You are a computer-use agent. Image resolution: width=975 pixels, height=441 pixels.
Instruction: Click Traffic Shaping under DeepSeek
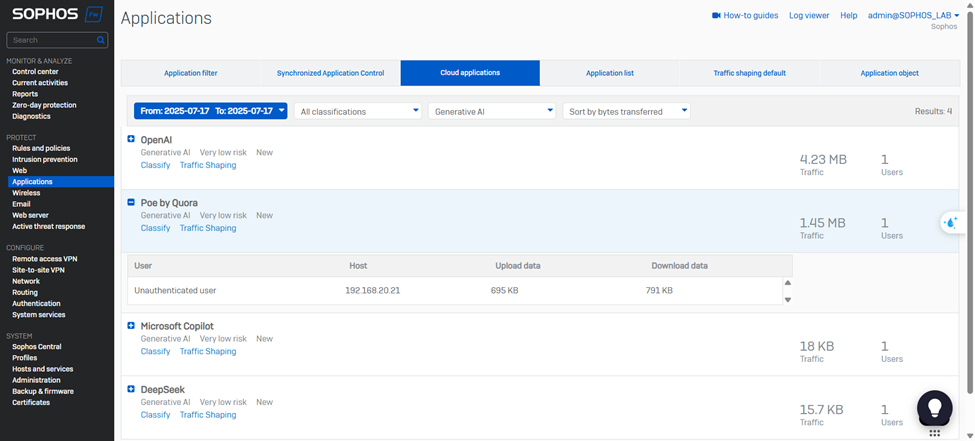(208, 414)
